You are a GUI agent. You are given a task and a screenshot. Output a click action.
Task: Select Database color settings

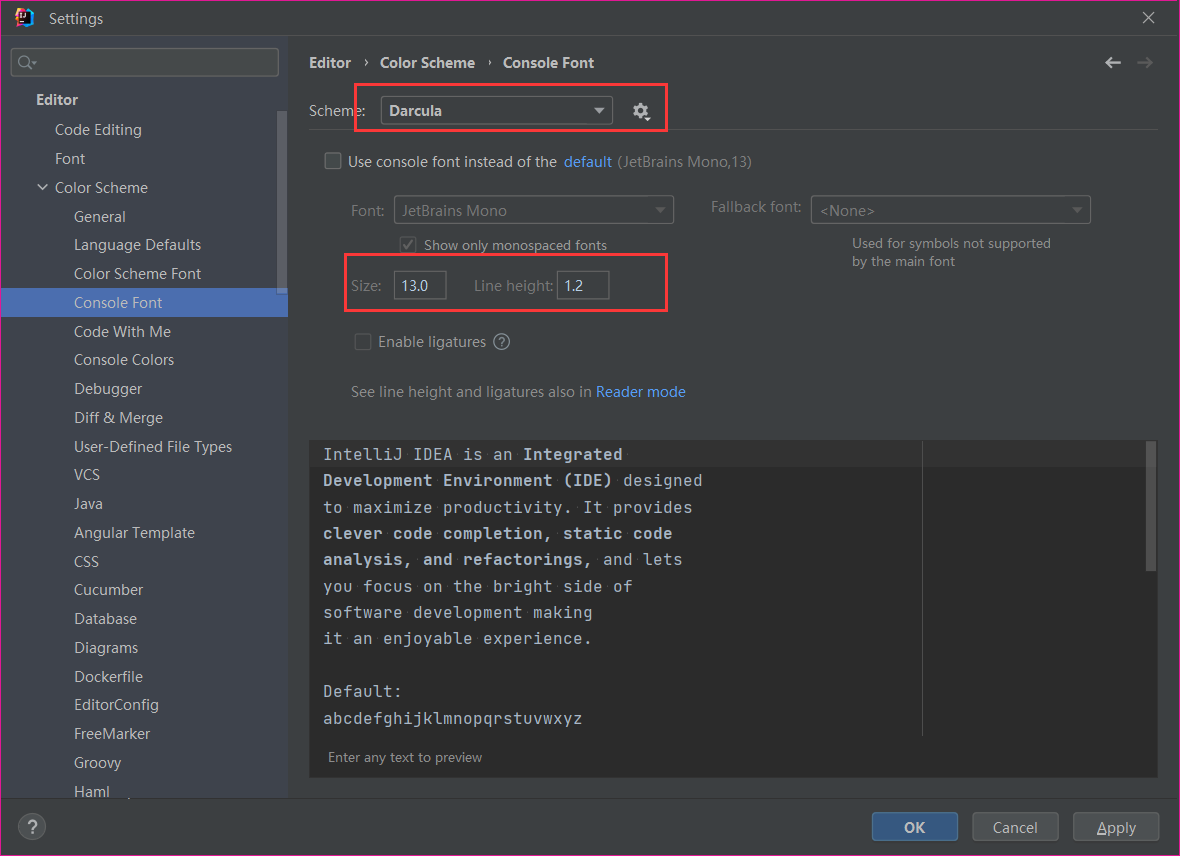(x=105, y=619)
